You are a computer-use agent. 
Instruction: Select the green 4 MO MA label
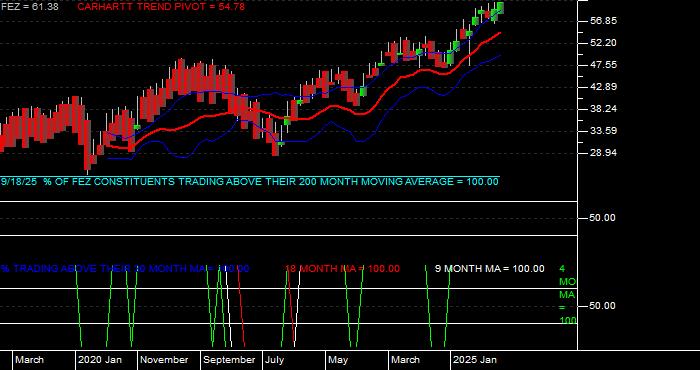point(567,295)
